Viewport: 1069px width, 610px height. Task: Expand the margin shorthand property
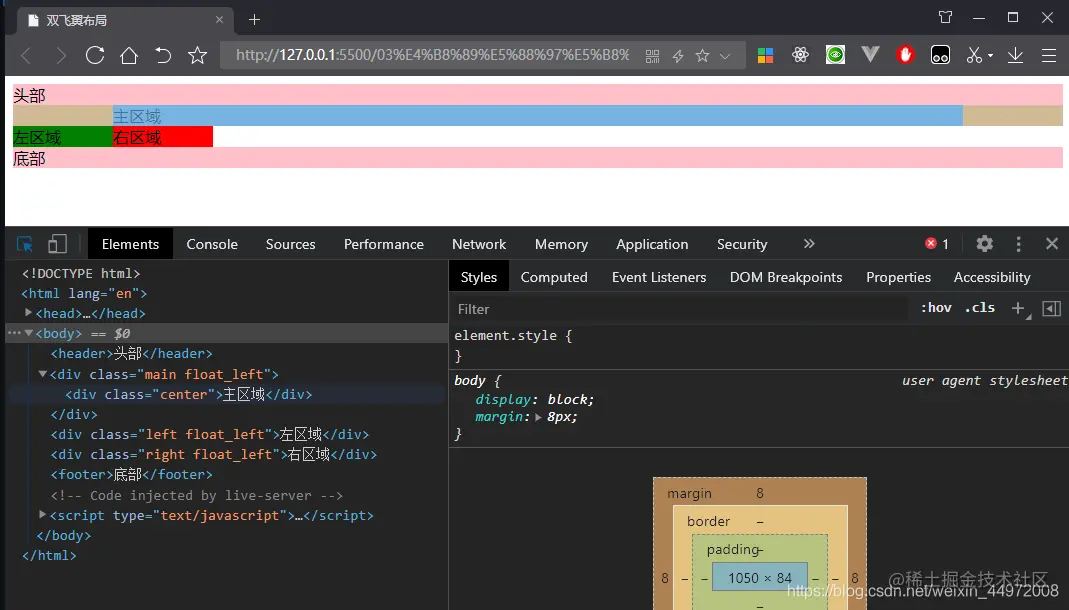coord(538,417)
